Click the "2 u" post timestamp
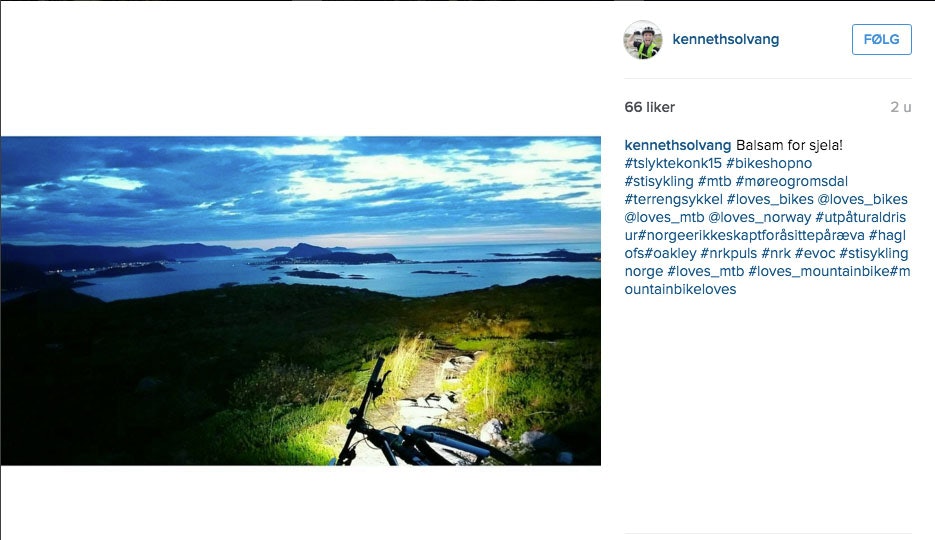 900,107
